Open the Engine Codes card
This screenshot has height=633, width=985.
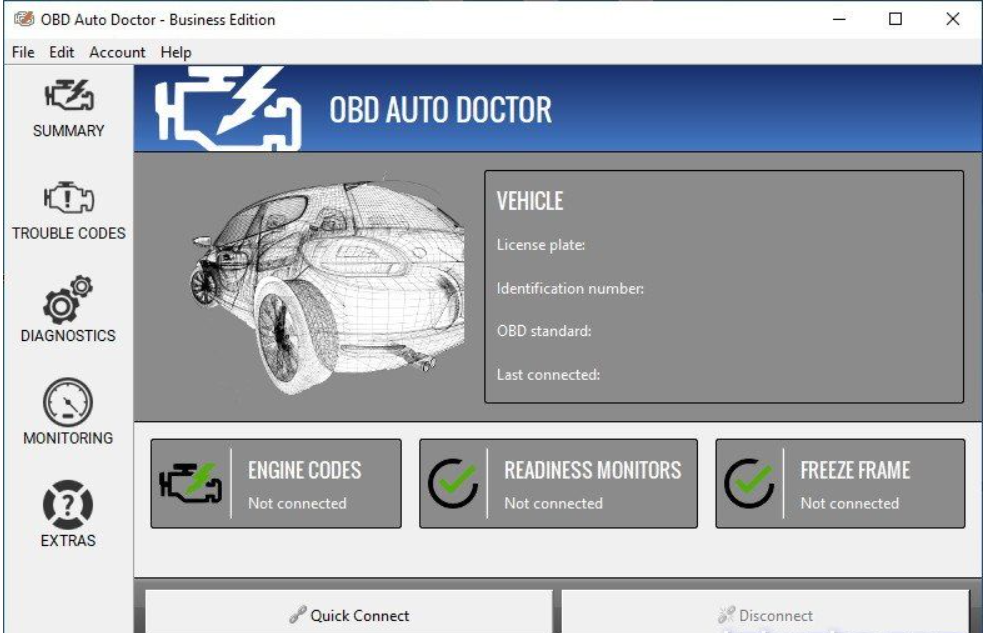(x=276, y=483)
